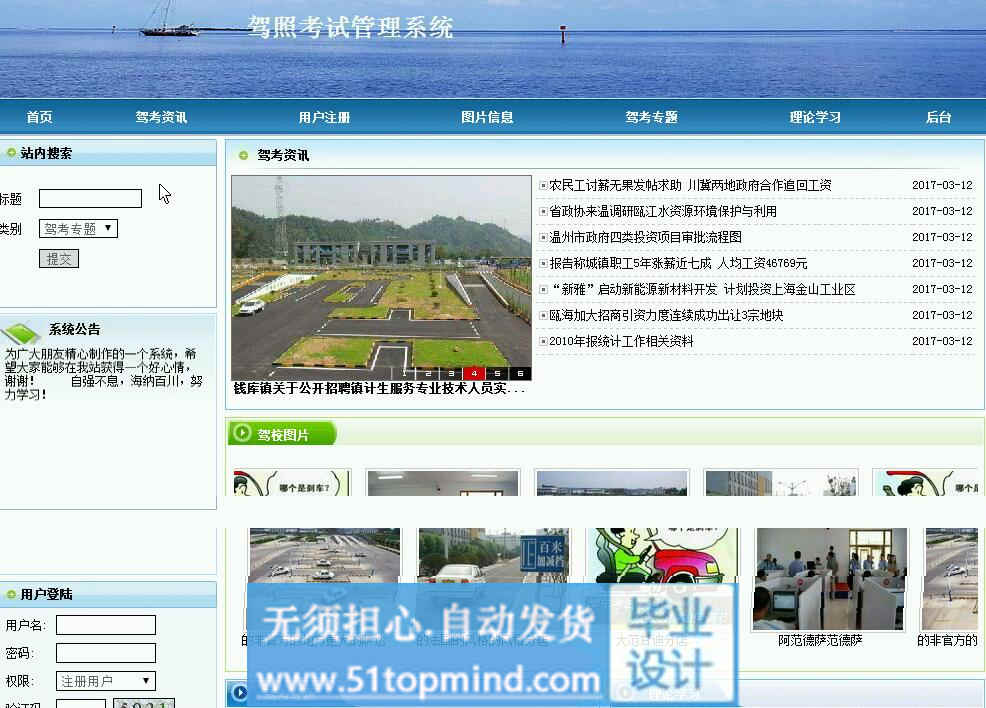Switch slideshow to image 6

(x=520, y=373)
